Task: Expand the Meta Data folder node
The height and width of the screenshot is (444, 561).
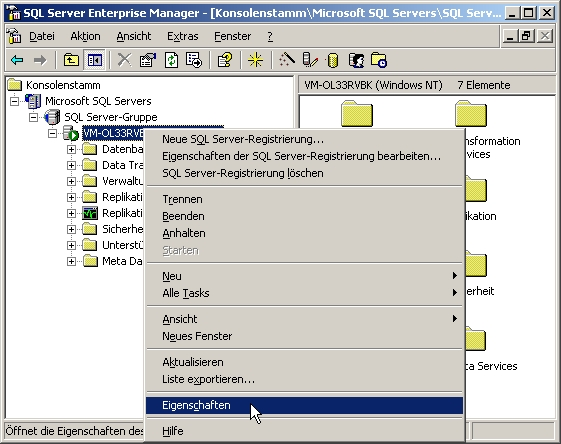Action: coord(71,262)
